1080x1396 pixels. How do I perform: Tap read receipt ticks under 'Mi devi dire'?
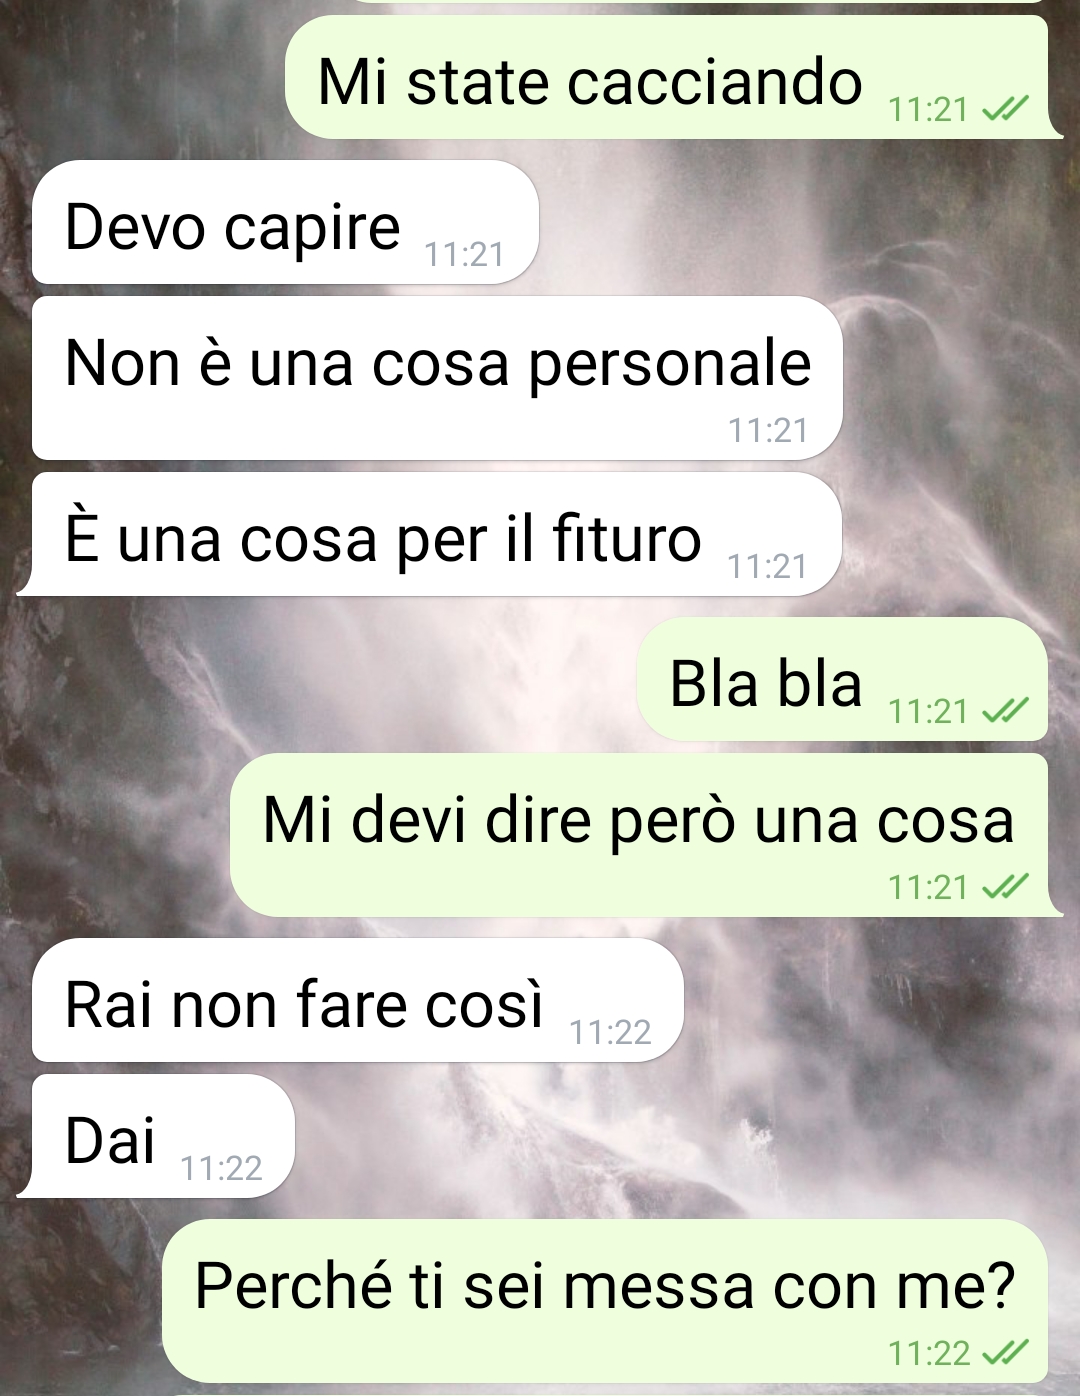point(1005,887)
